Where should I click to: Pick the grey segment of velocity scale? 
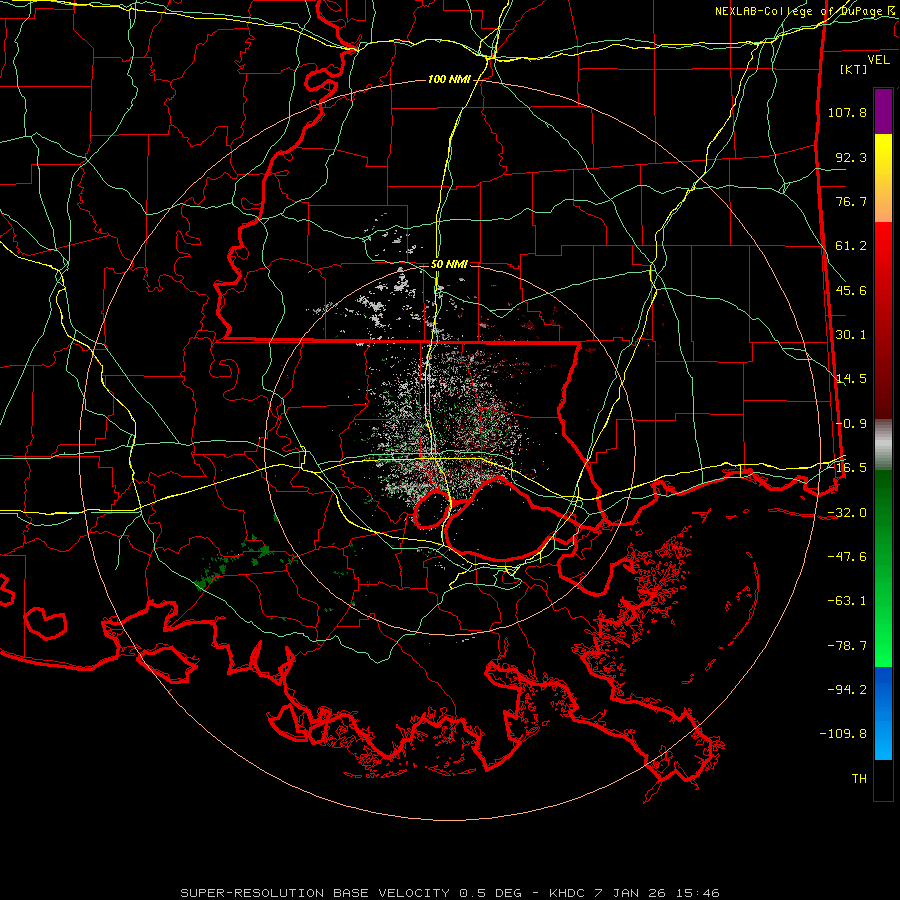pos(883,445)
